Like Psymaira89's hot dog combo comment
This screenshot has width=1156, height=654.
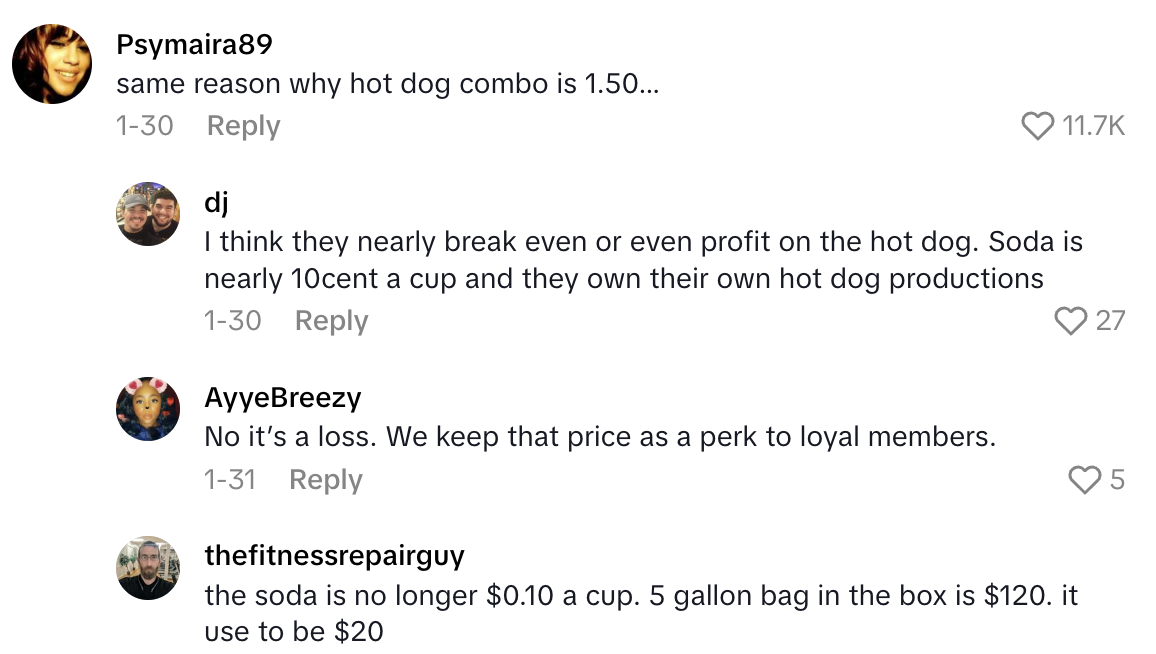coord(1038,126)
